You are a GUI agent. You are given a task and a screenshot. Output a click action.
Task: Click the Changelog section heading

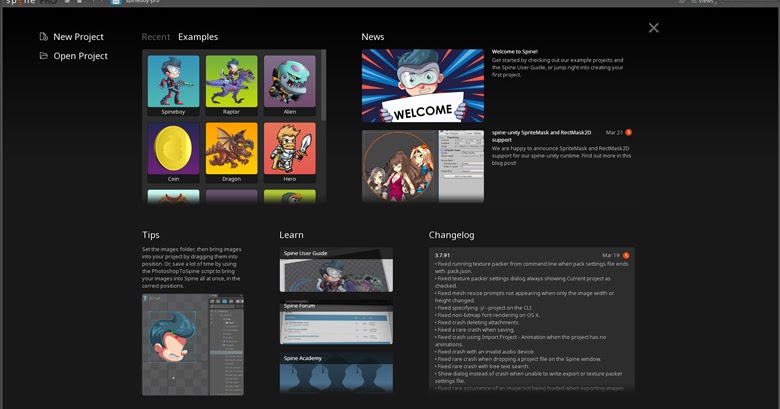click(x=451, y=235)
